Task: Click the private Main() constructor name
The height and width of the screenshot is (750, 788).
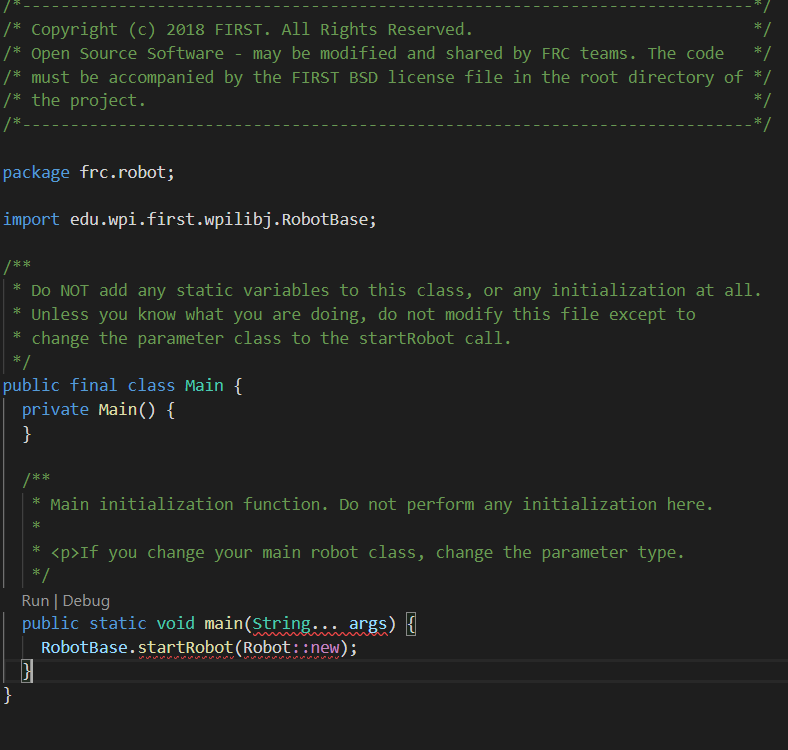Action: (118, 409)
